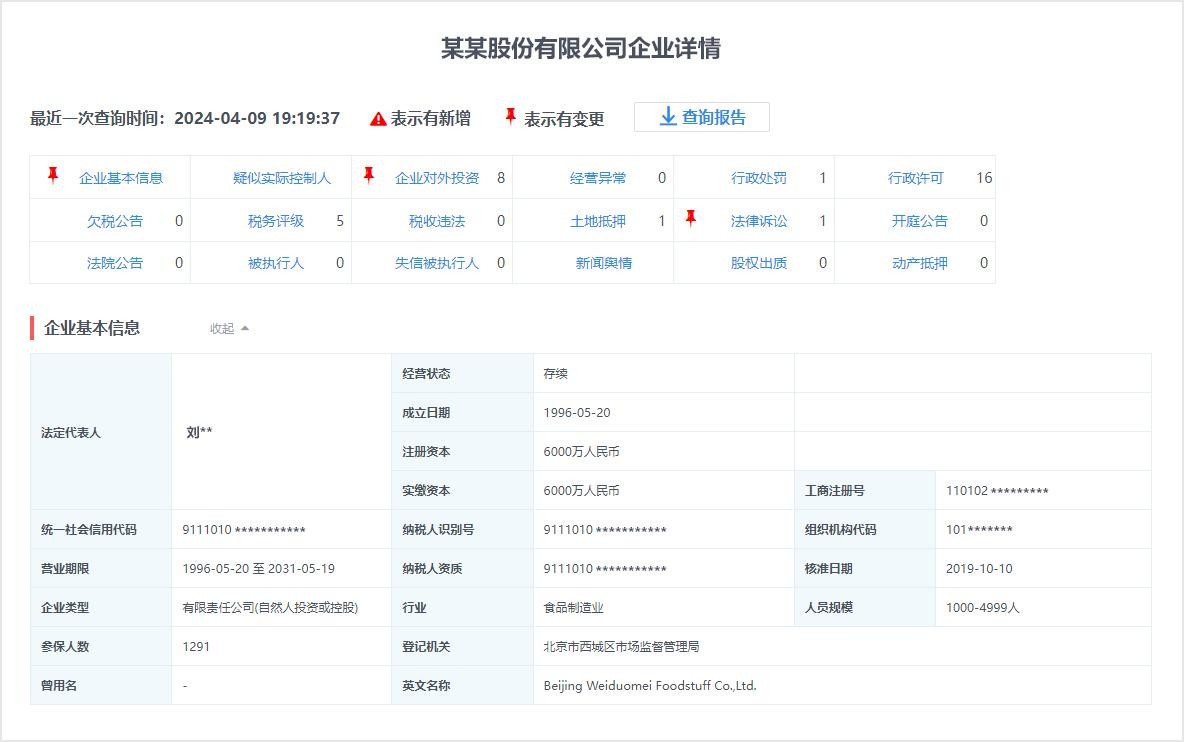The width and height of the screenshot is (1184, 742).
Task: Open the 疑似实际控制人 section
Action: pyautogui.click(x=282, y=178)
